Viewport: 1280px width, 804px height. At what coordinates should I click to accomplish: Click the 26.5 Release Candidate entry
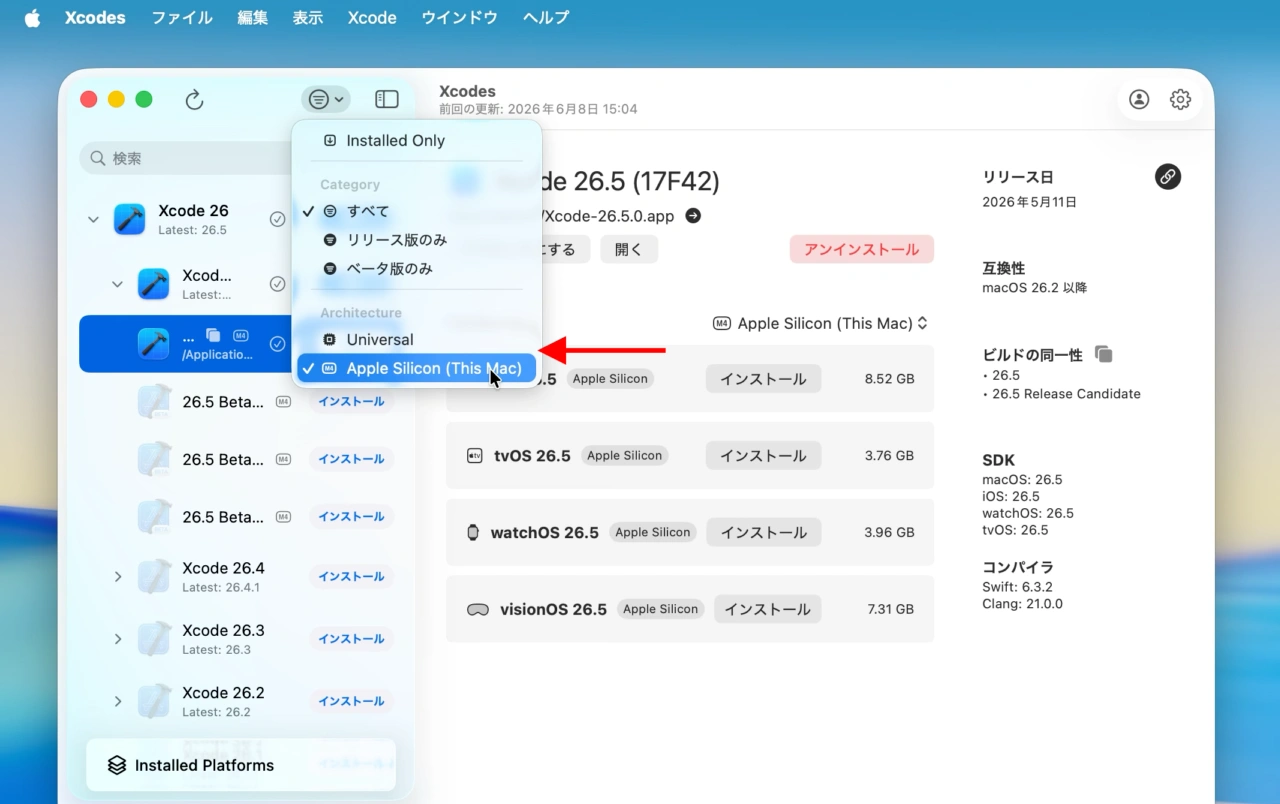[1066, 394]
